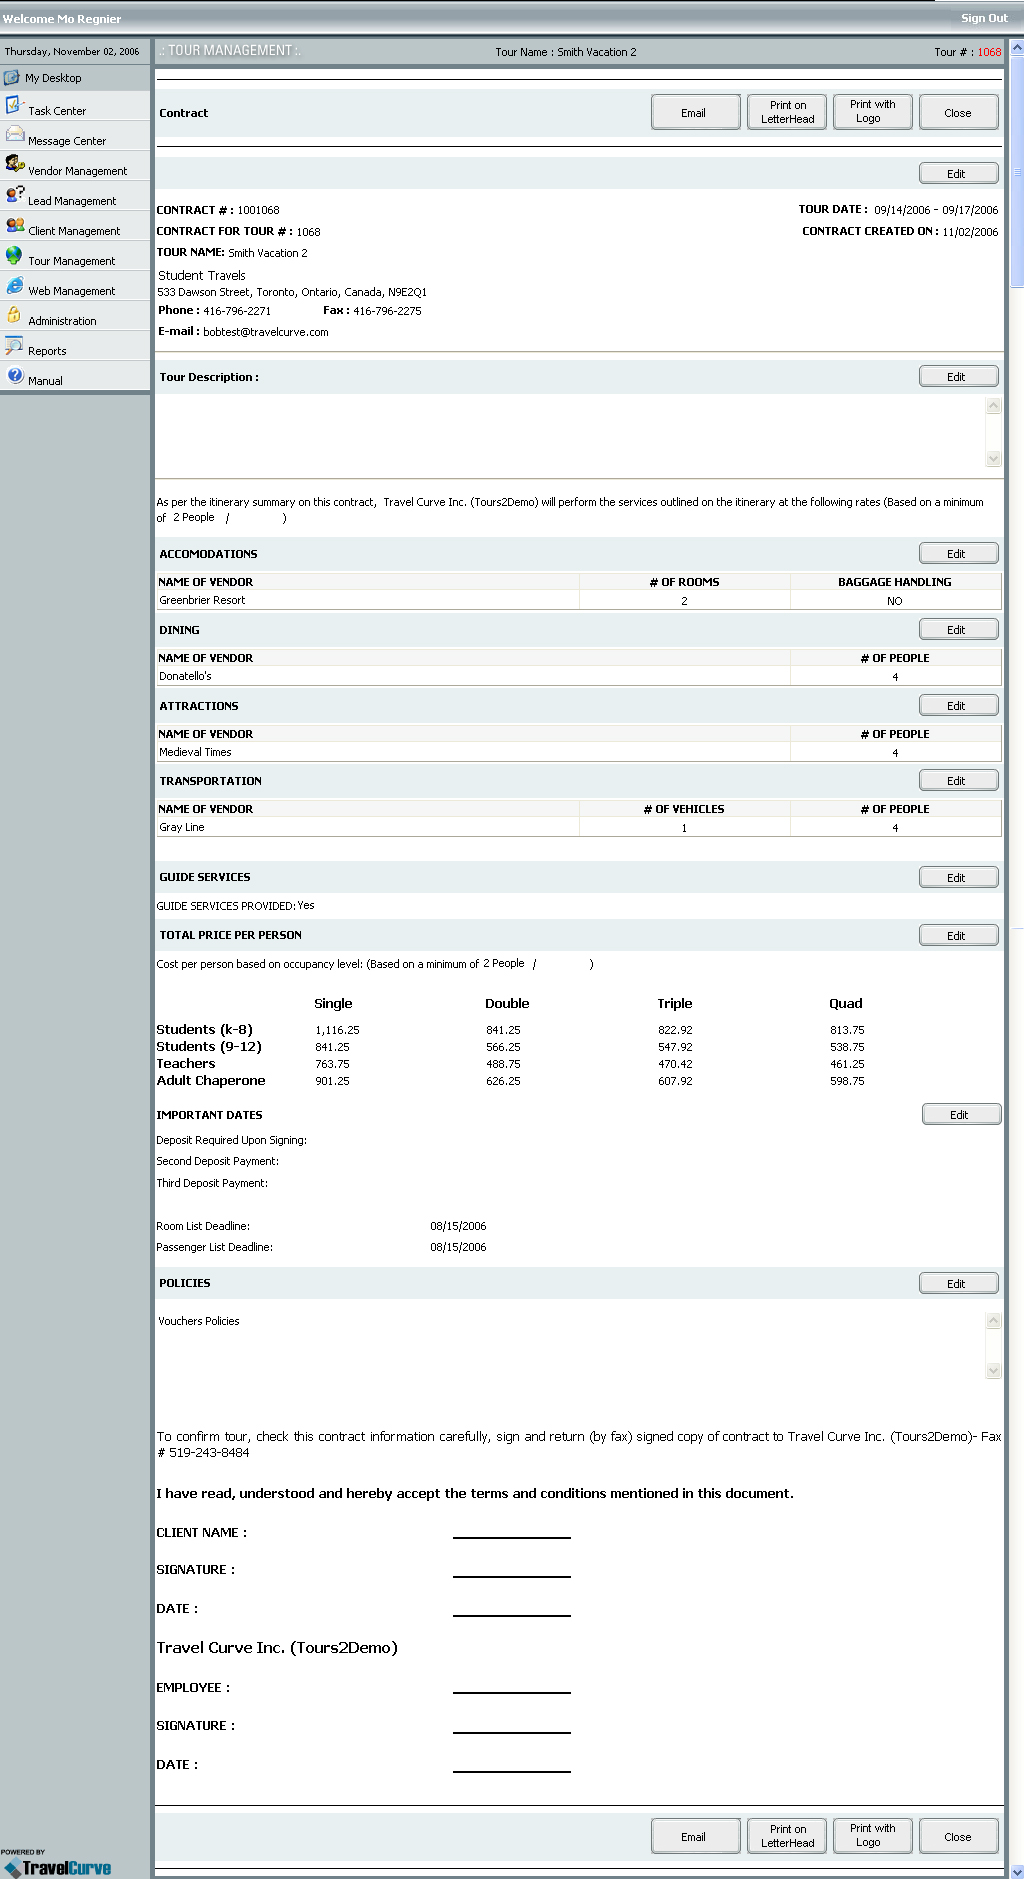The height and width of the screenshot is (1879, 1024).
Task: Click the Administration padlock icon
Action: tap(14, 315)
